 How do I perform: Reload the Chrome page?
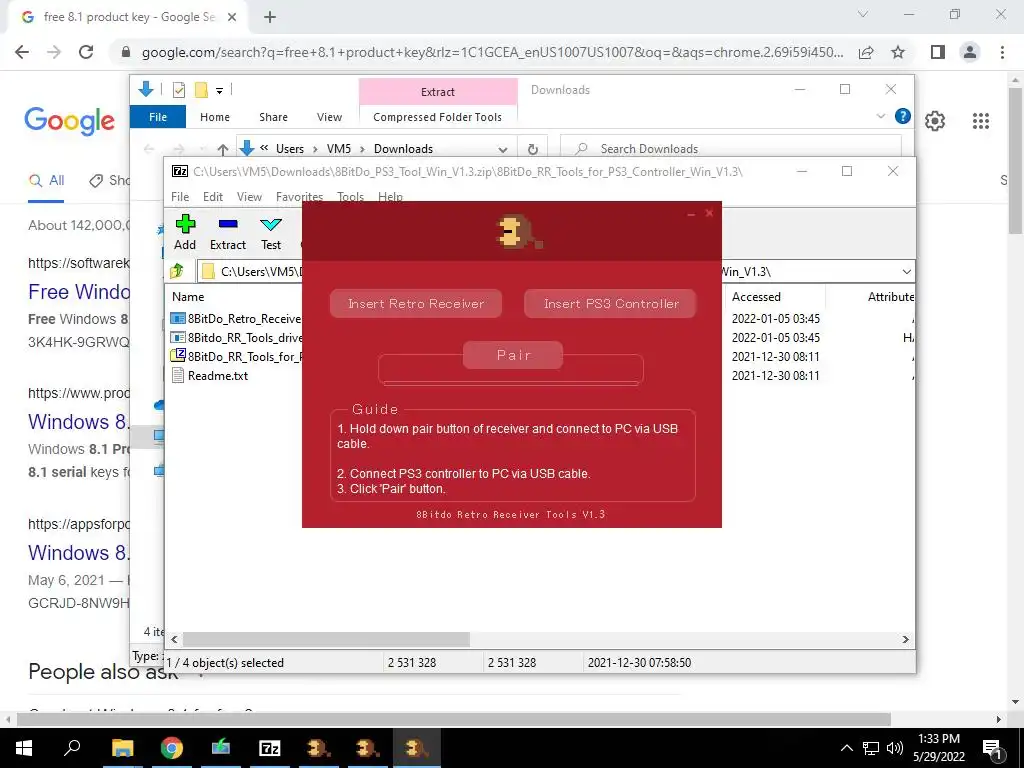click(86, 52)
